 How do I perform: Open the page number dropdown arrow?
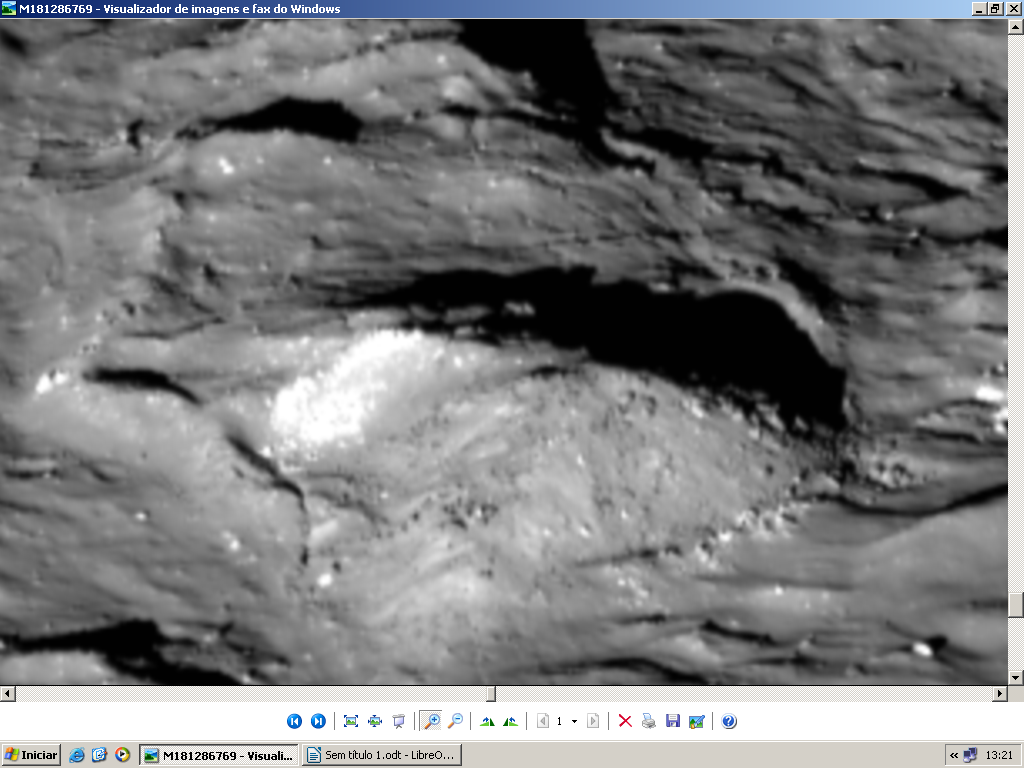(x=574, y=721)
